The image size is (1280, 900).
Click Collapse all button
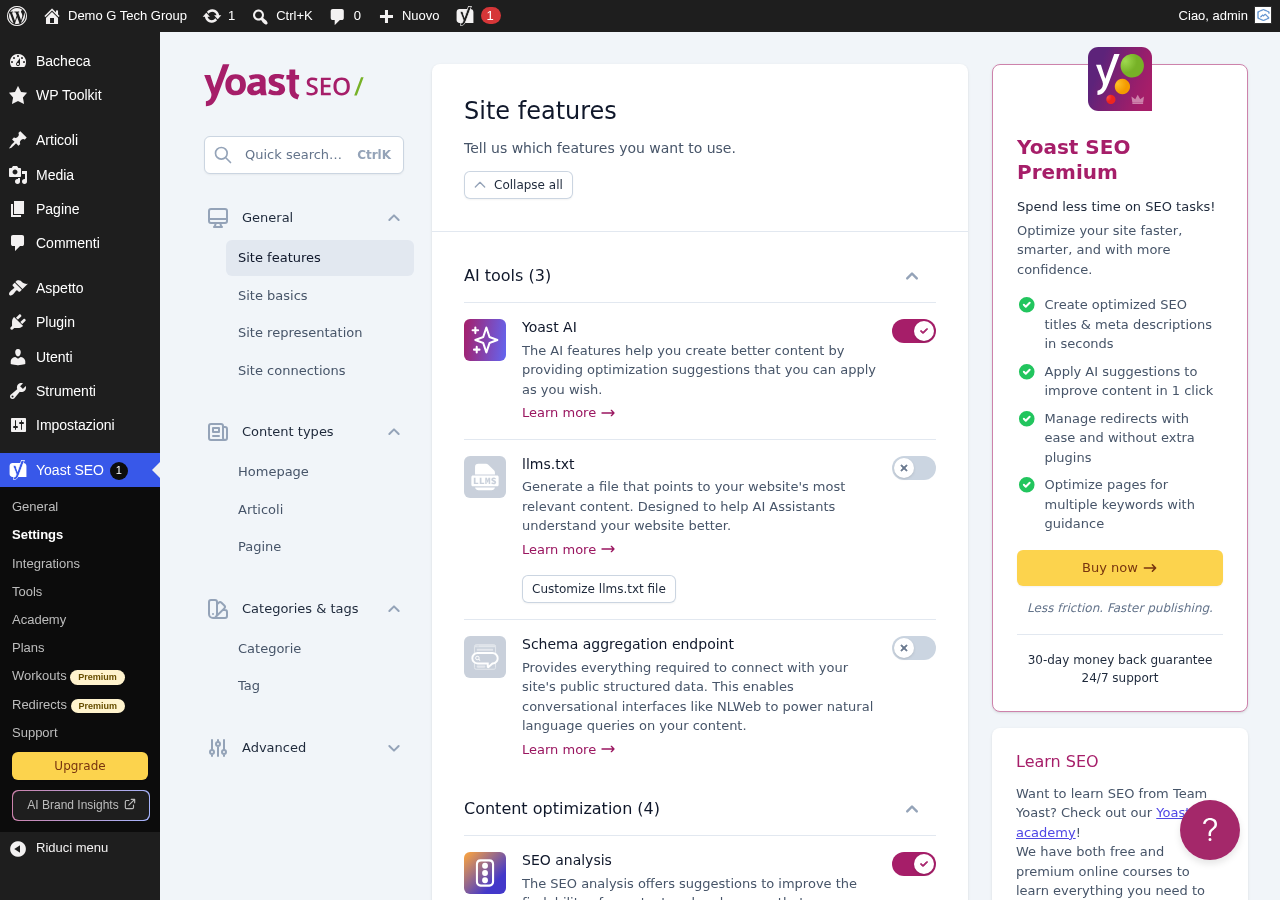coord(518,185)
